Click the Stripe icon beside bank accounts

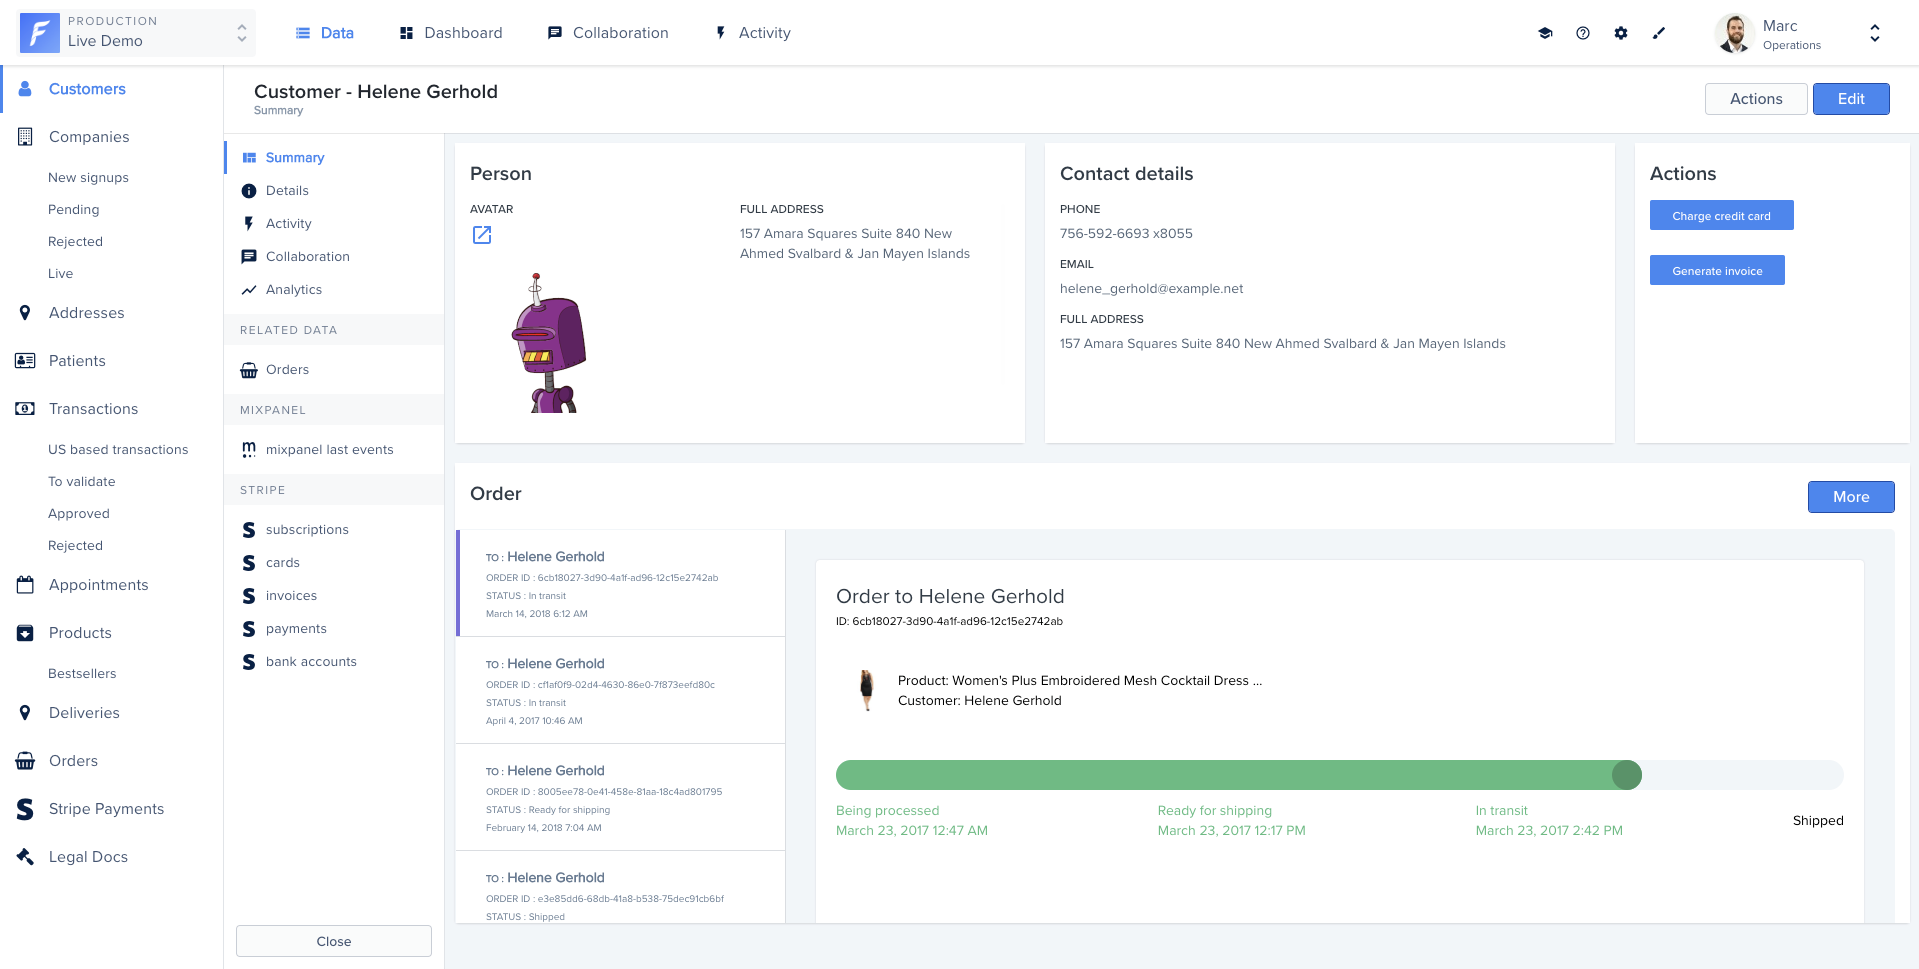[x=249, y=662]
